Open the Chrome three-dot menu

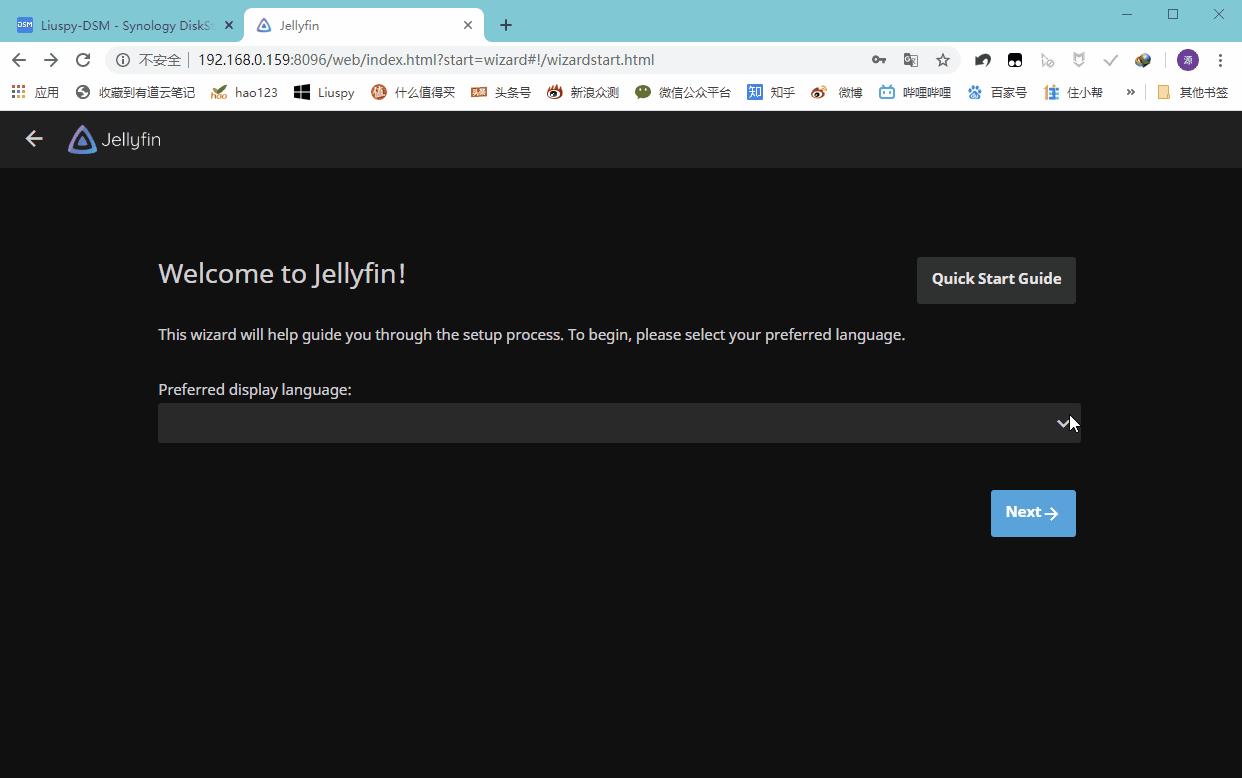tap(1220, 60)
